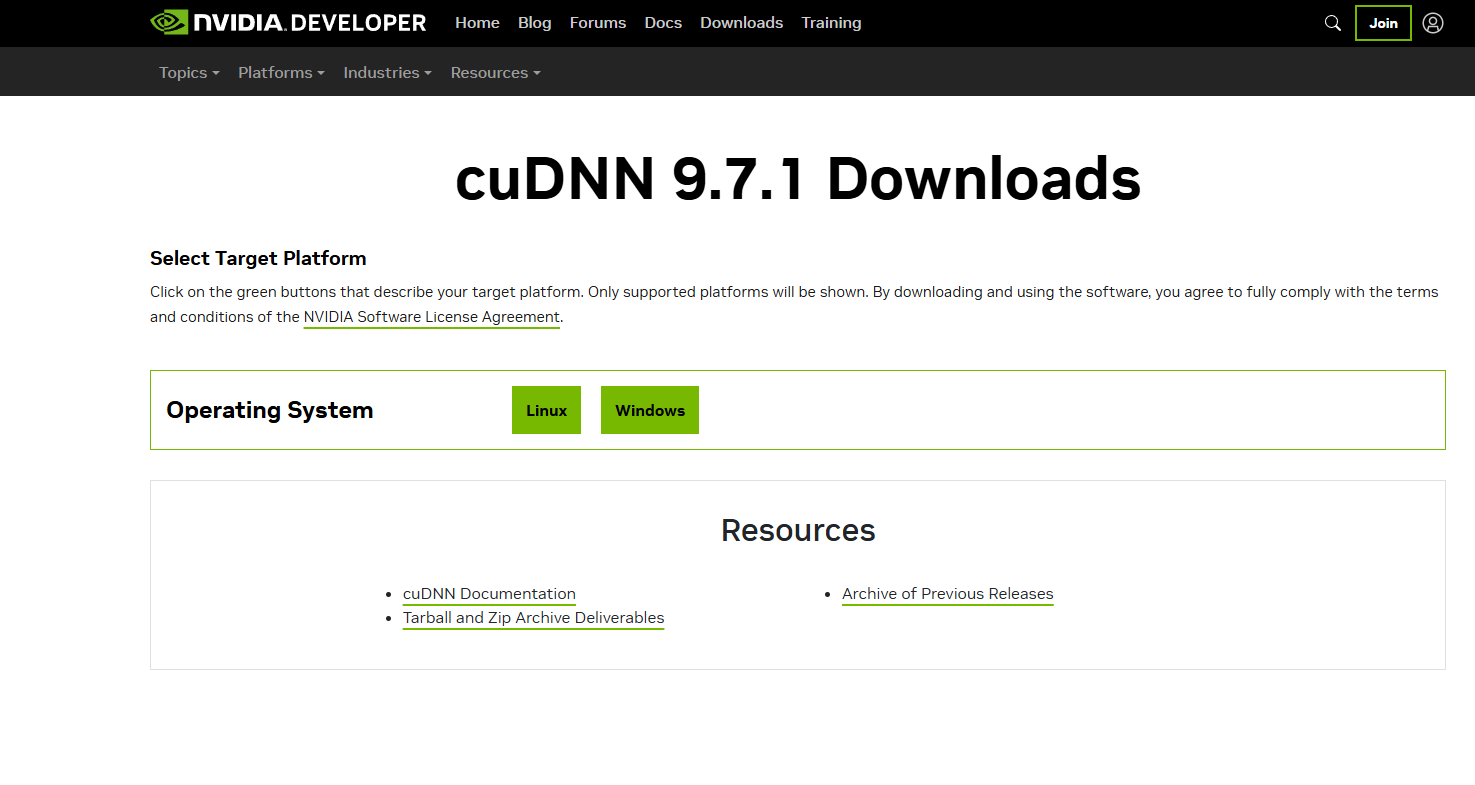This screenshot has height=785, width=1475.
Task: Open the search magnifier icon
Action: [1332, 23]
